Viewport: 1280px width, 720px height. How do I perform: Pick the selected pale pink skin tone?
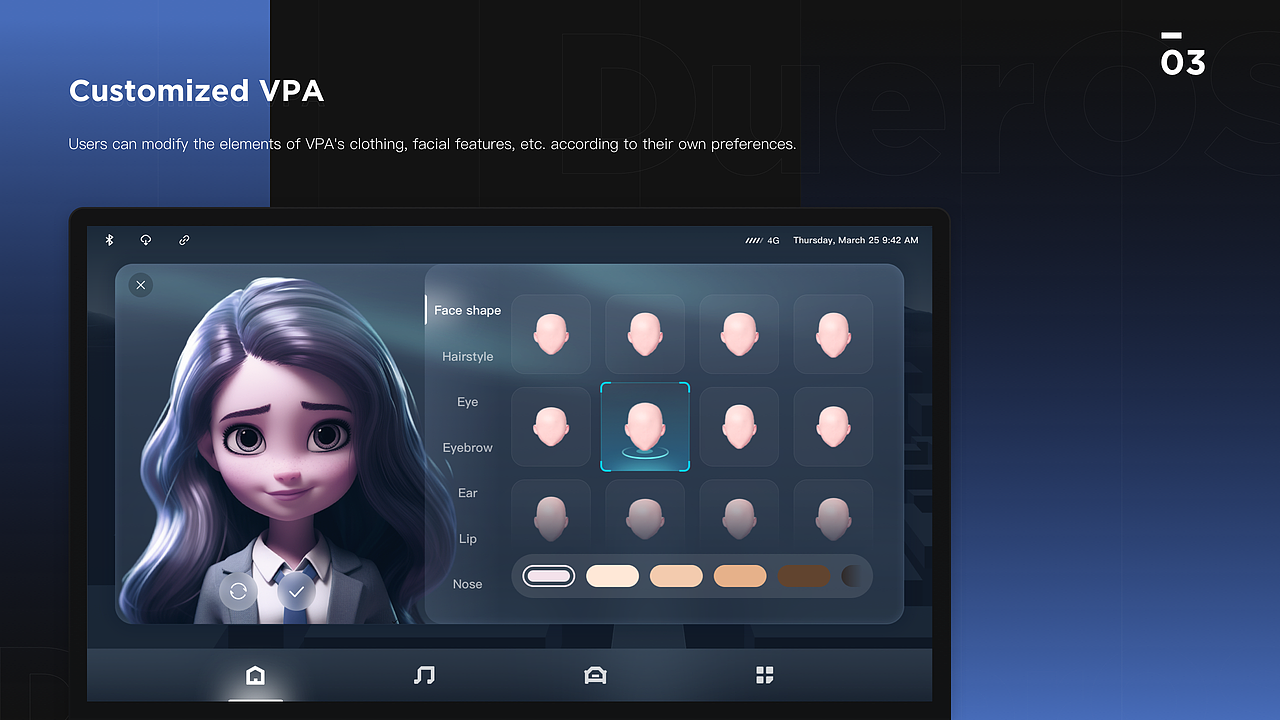(x=549, y=576)
